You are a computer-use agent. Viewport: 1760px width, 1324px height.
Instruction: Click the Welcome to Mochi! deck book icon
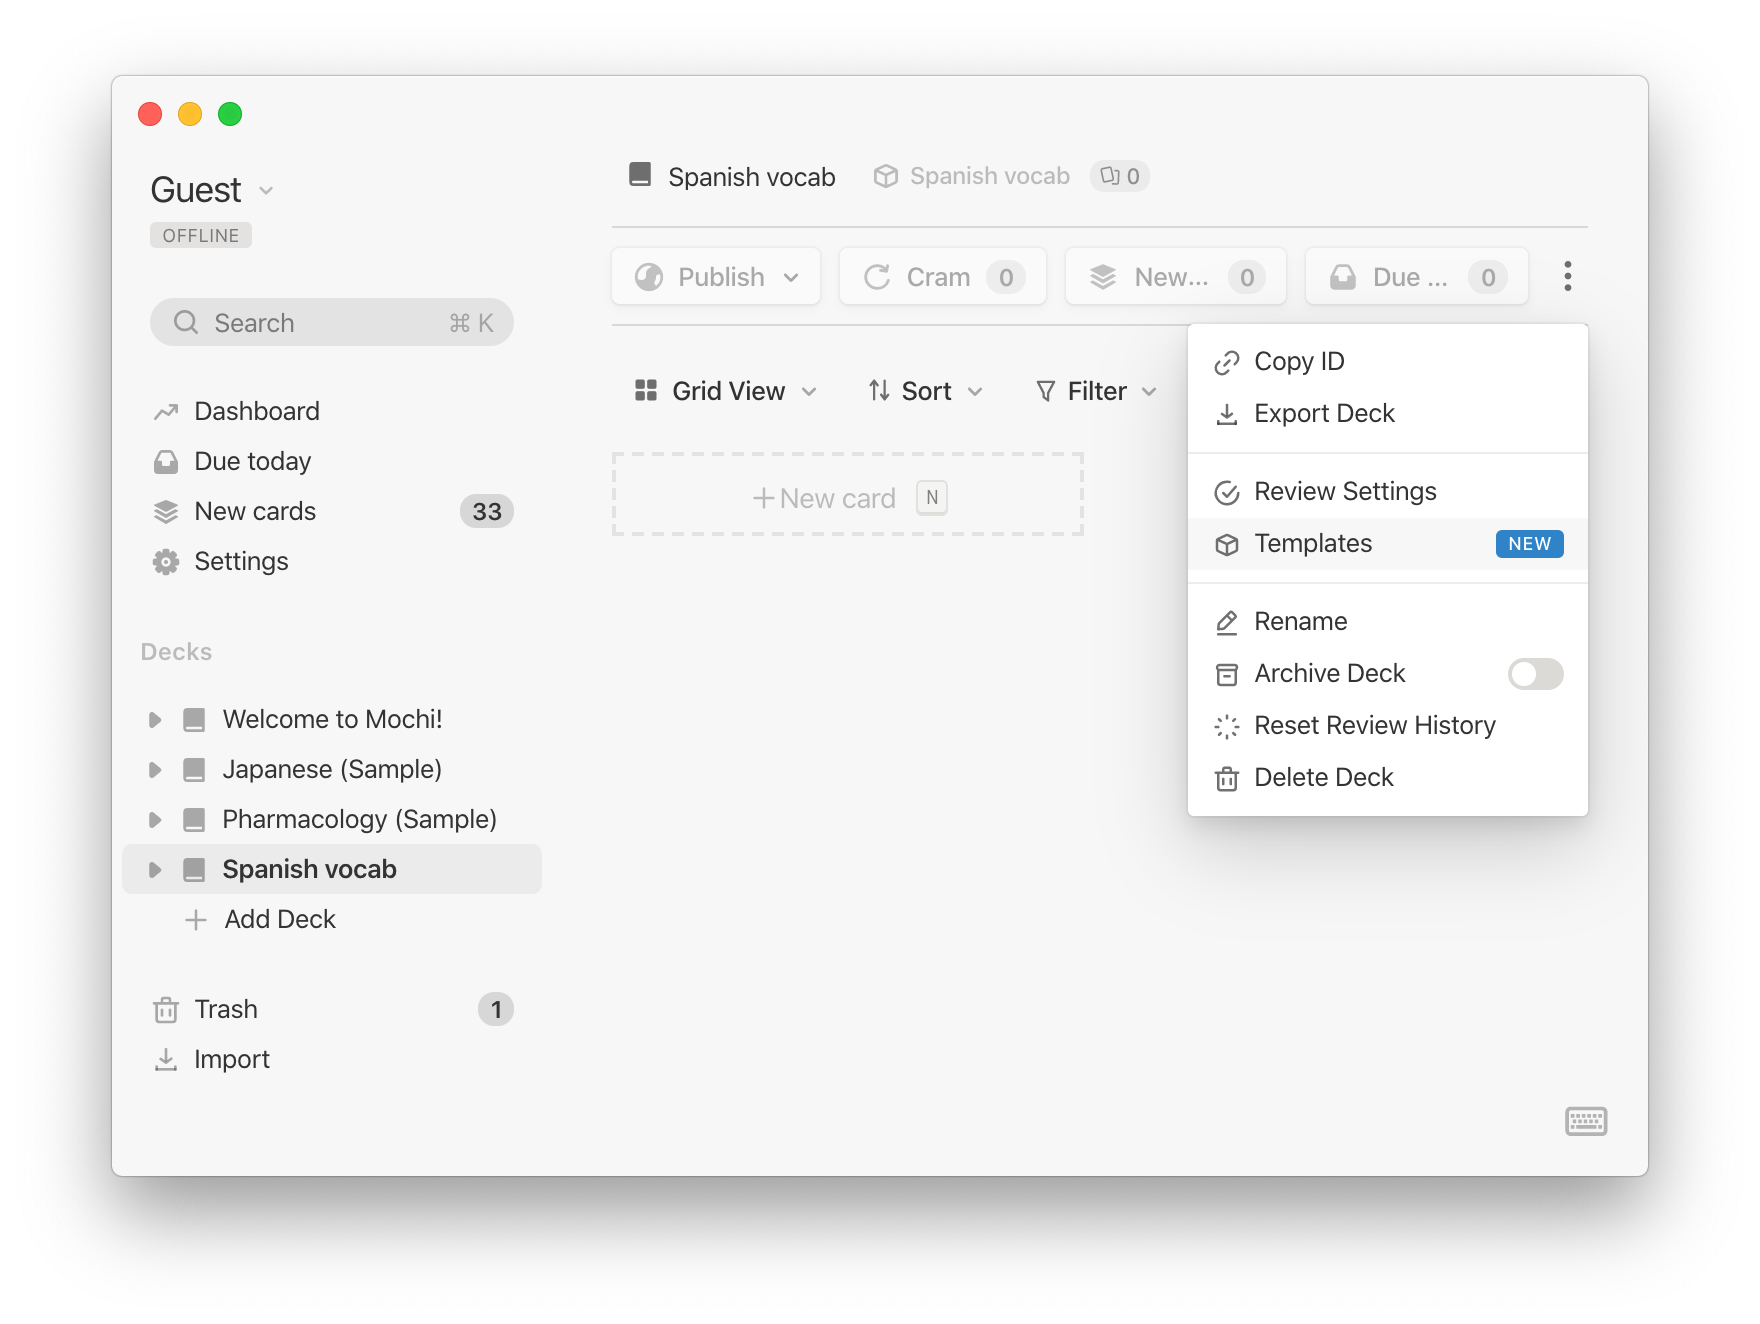(194, 719)
